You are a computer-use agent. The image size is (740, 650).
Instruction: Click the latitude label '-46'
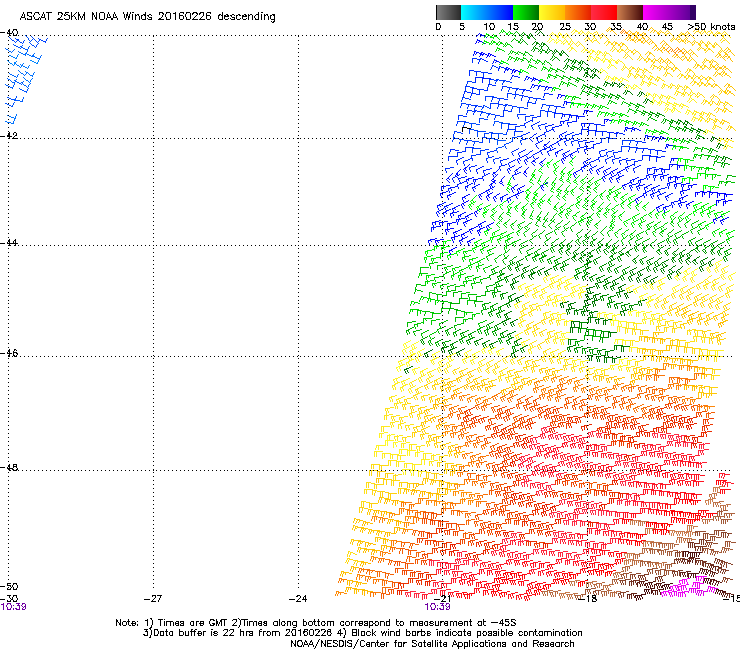point(9,353)
